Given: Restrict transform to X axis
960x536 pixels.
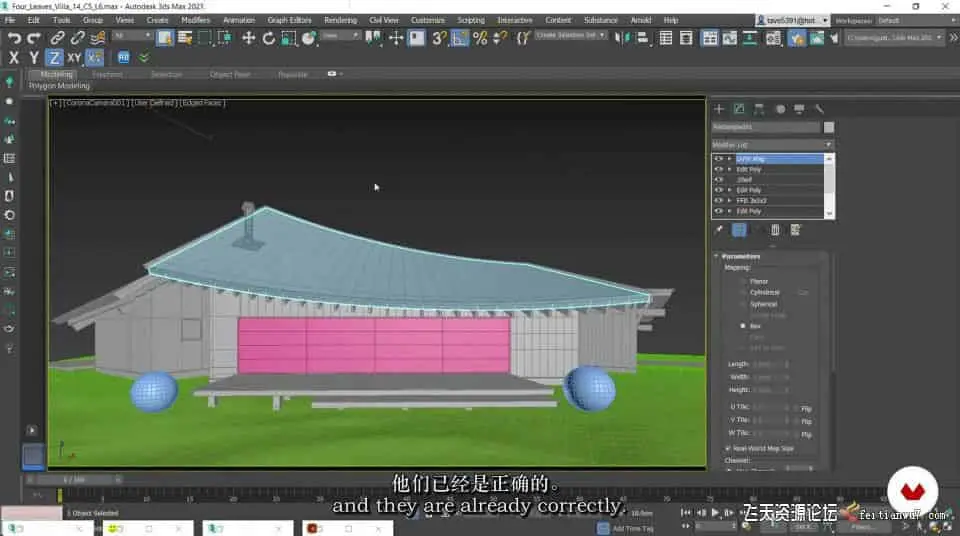Looking at the screenshot, I should point(13,58).
